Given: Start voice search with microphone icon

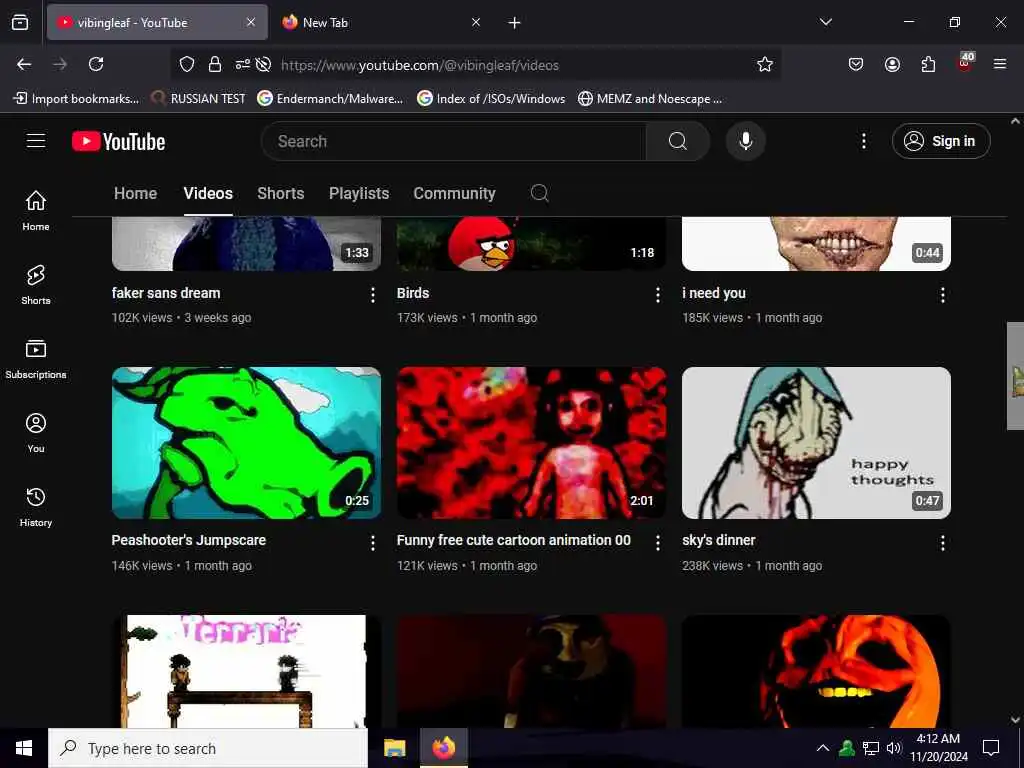Looking at the screenshot, I should coord(745,141).
